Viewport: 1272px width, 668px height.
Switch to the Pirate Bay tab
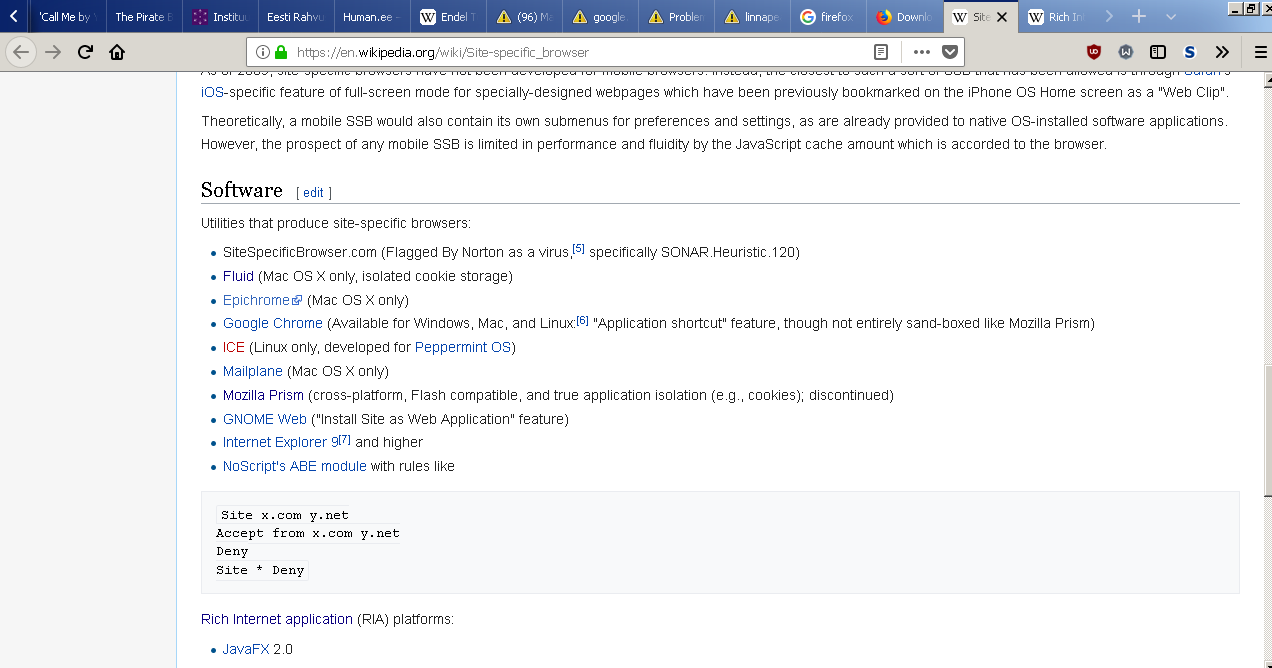[x=143, y=17]
